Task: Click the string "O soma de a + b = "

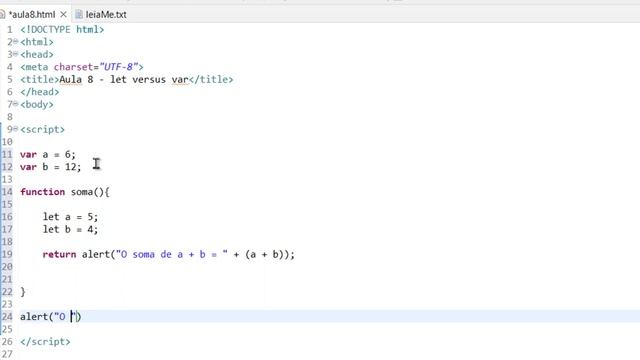Action: click(172, 254)
